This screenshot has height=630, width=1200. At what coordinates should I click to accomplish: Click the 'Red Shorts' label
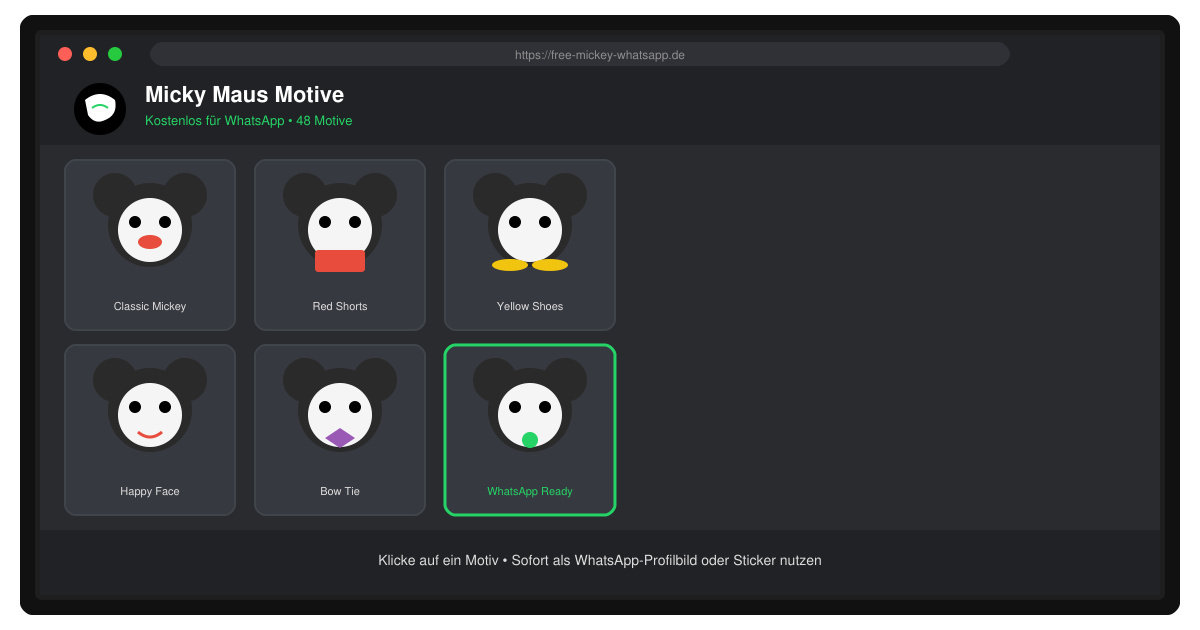pyautogui.click(x=340, y=306)
